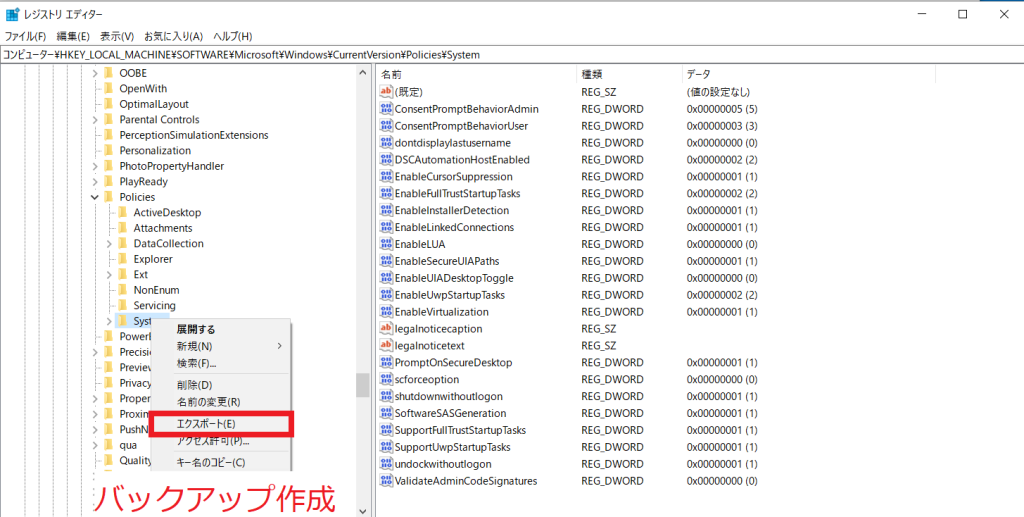Expand the Ext tree node
Screen dimensions: 1024x517
109,275
